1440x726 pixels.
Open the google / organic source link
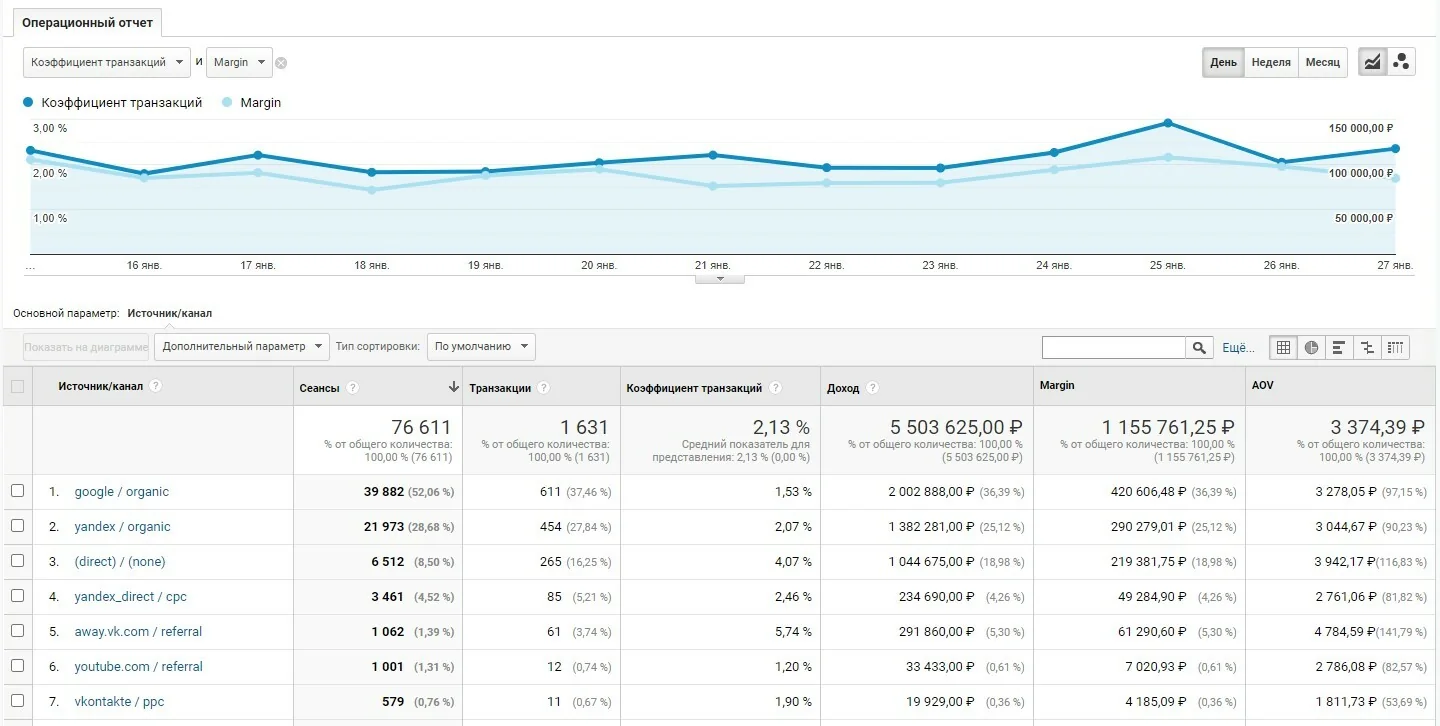click(121, 492)
